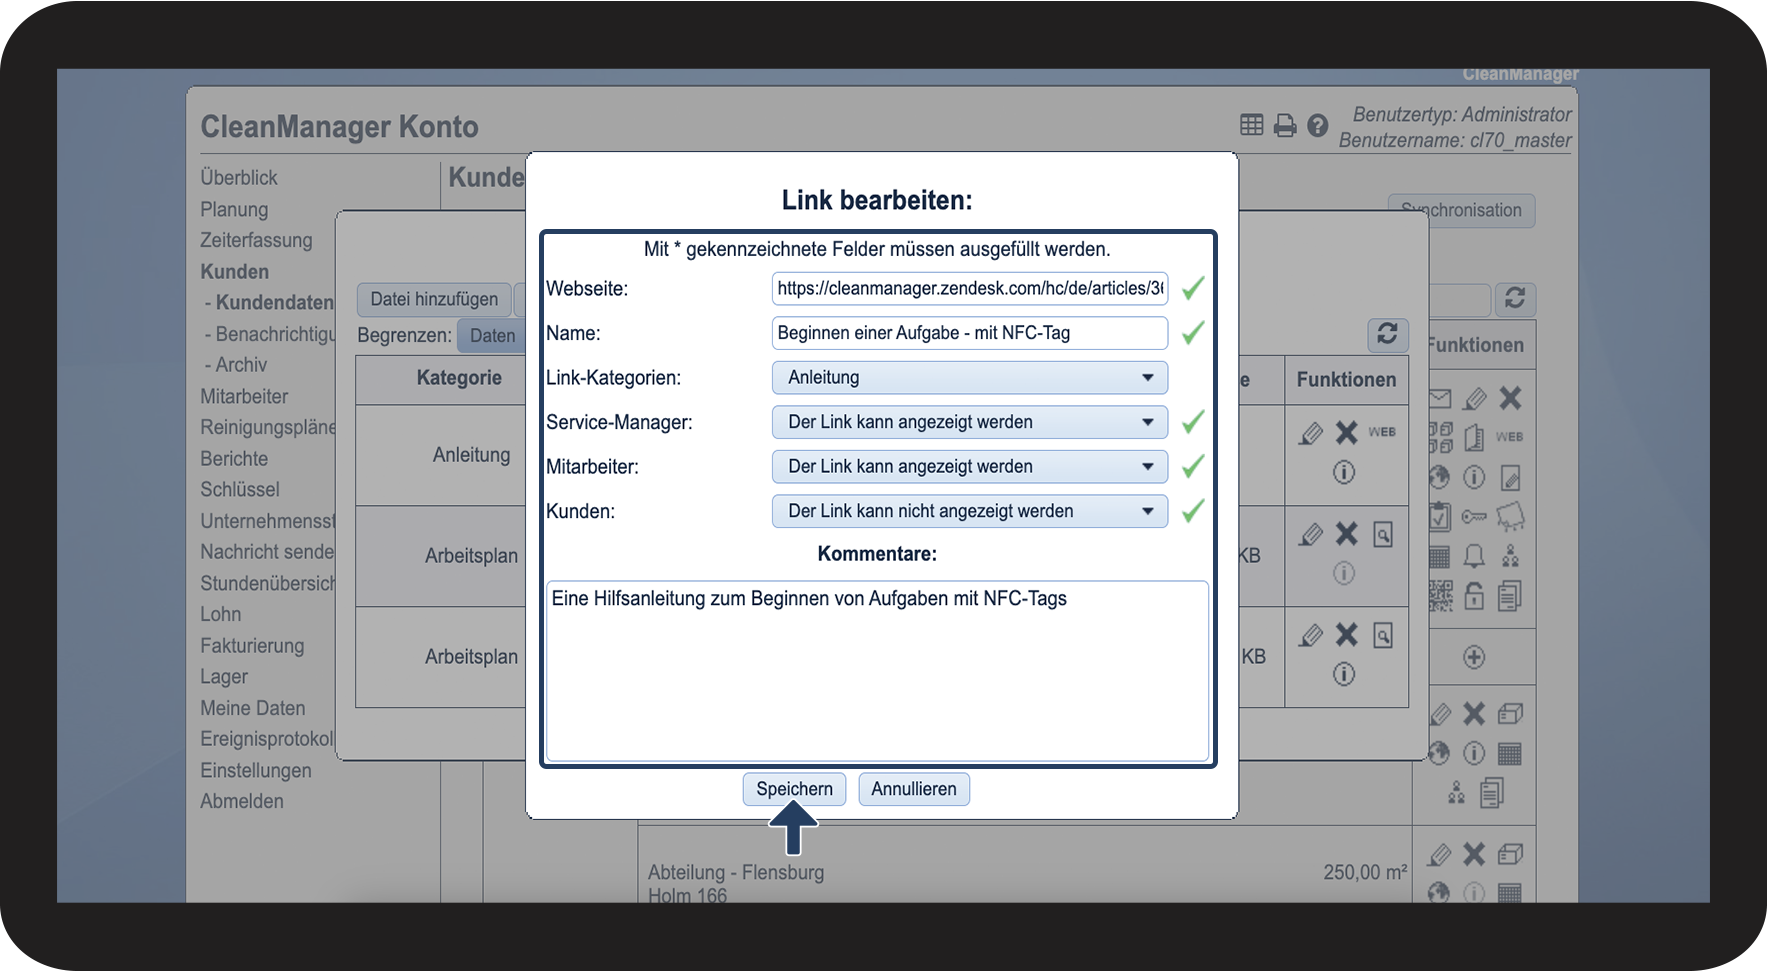
Task: Click the delete X in the Anleitung row
Action: [1347, 432]
